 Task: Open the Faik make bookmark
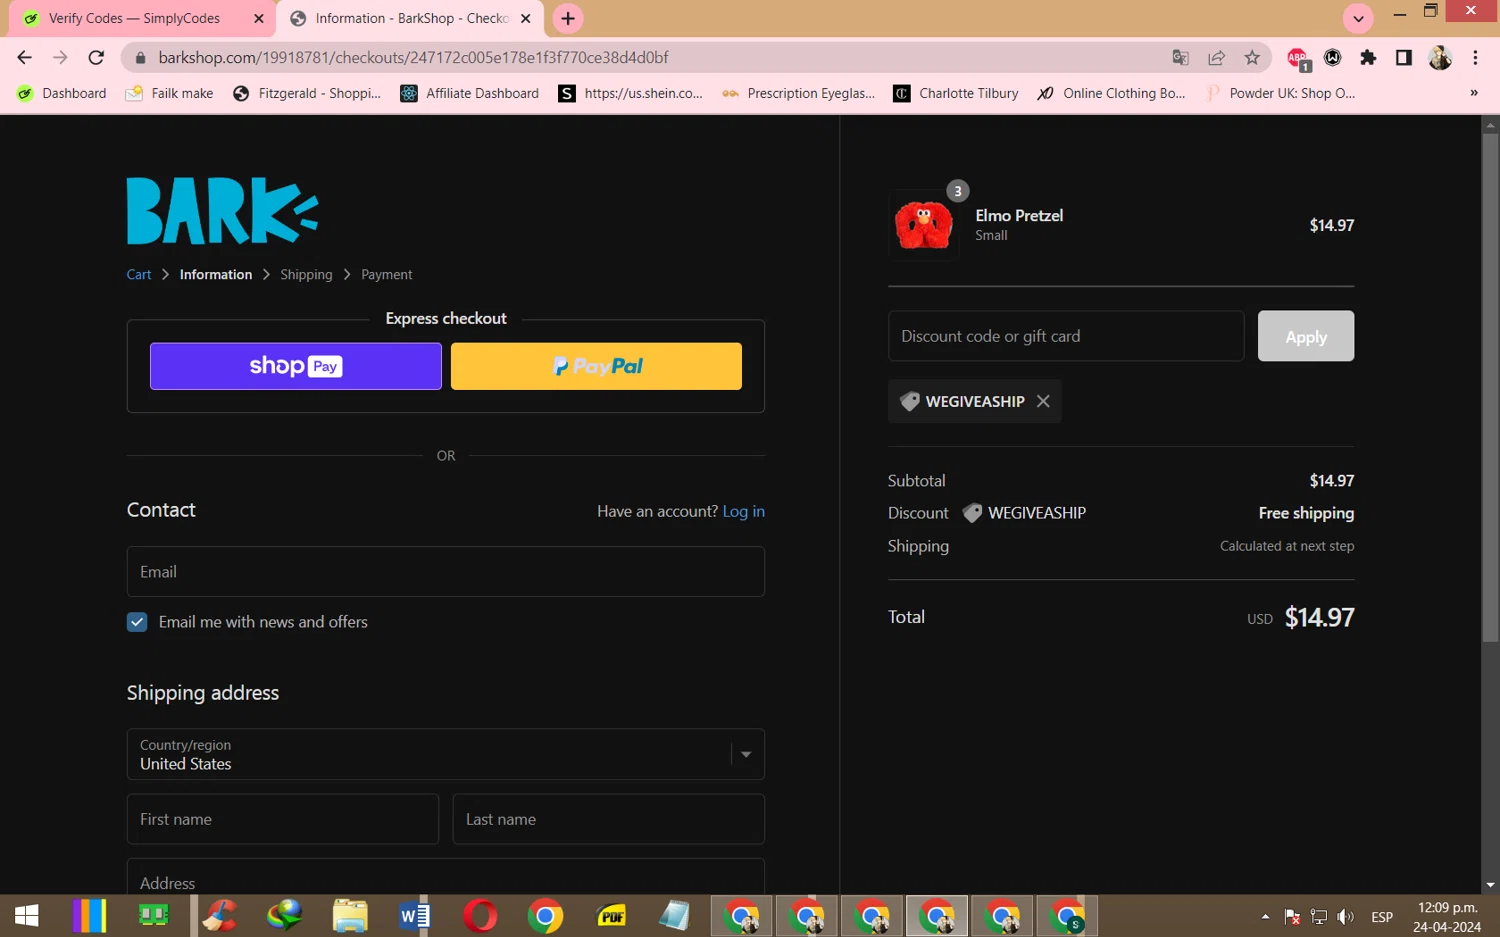(169, 93)
